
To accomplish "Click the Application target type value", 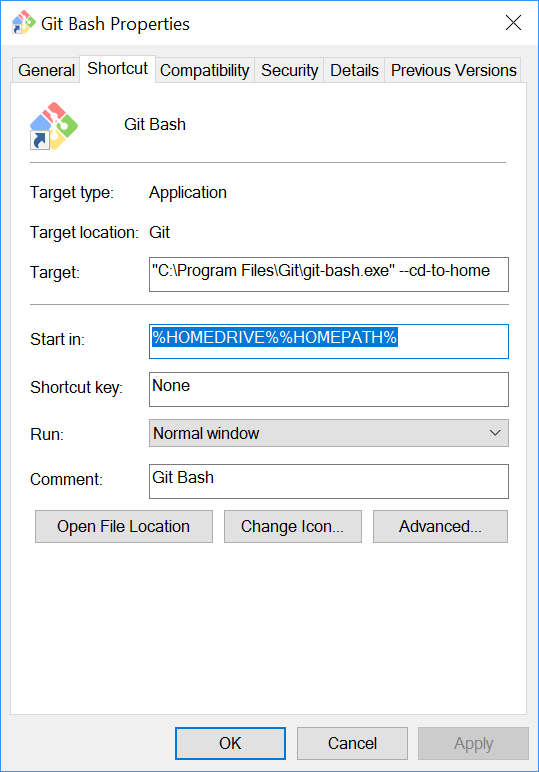I will tap(188, 193).
